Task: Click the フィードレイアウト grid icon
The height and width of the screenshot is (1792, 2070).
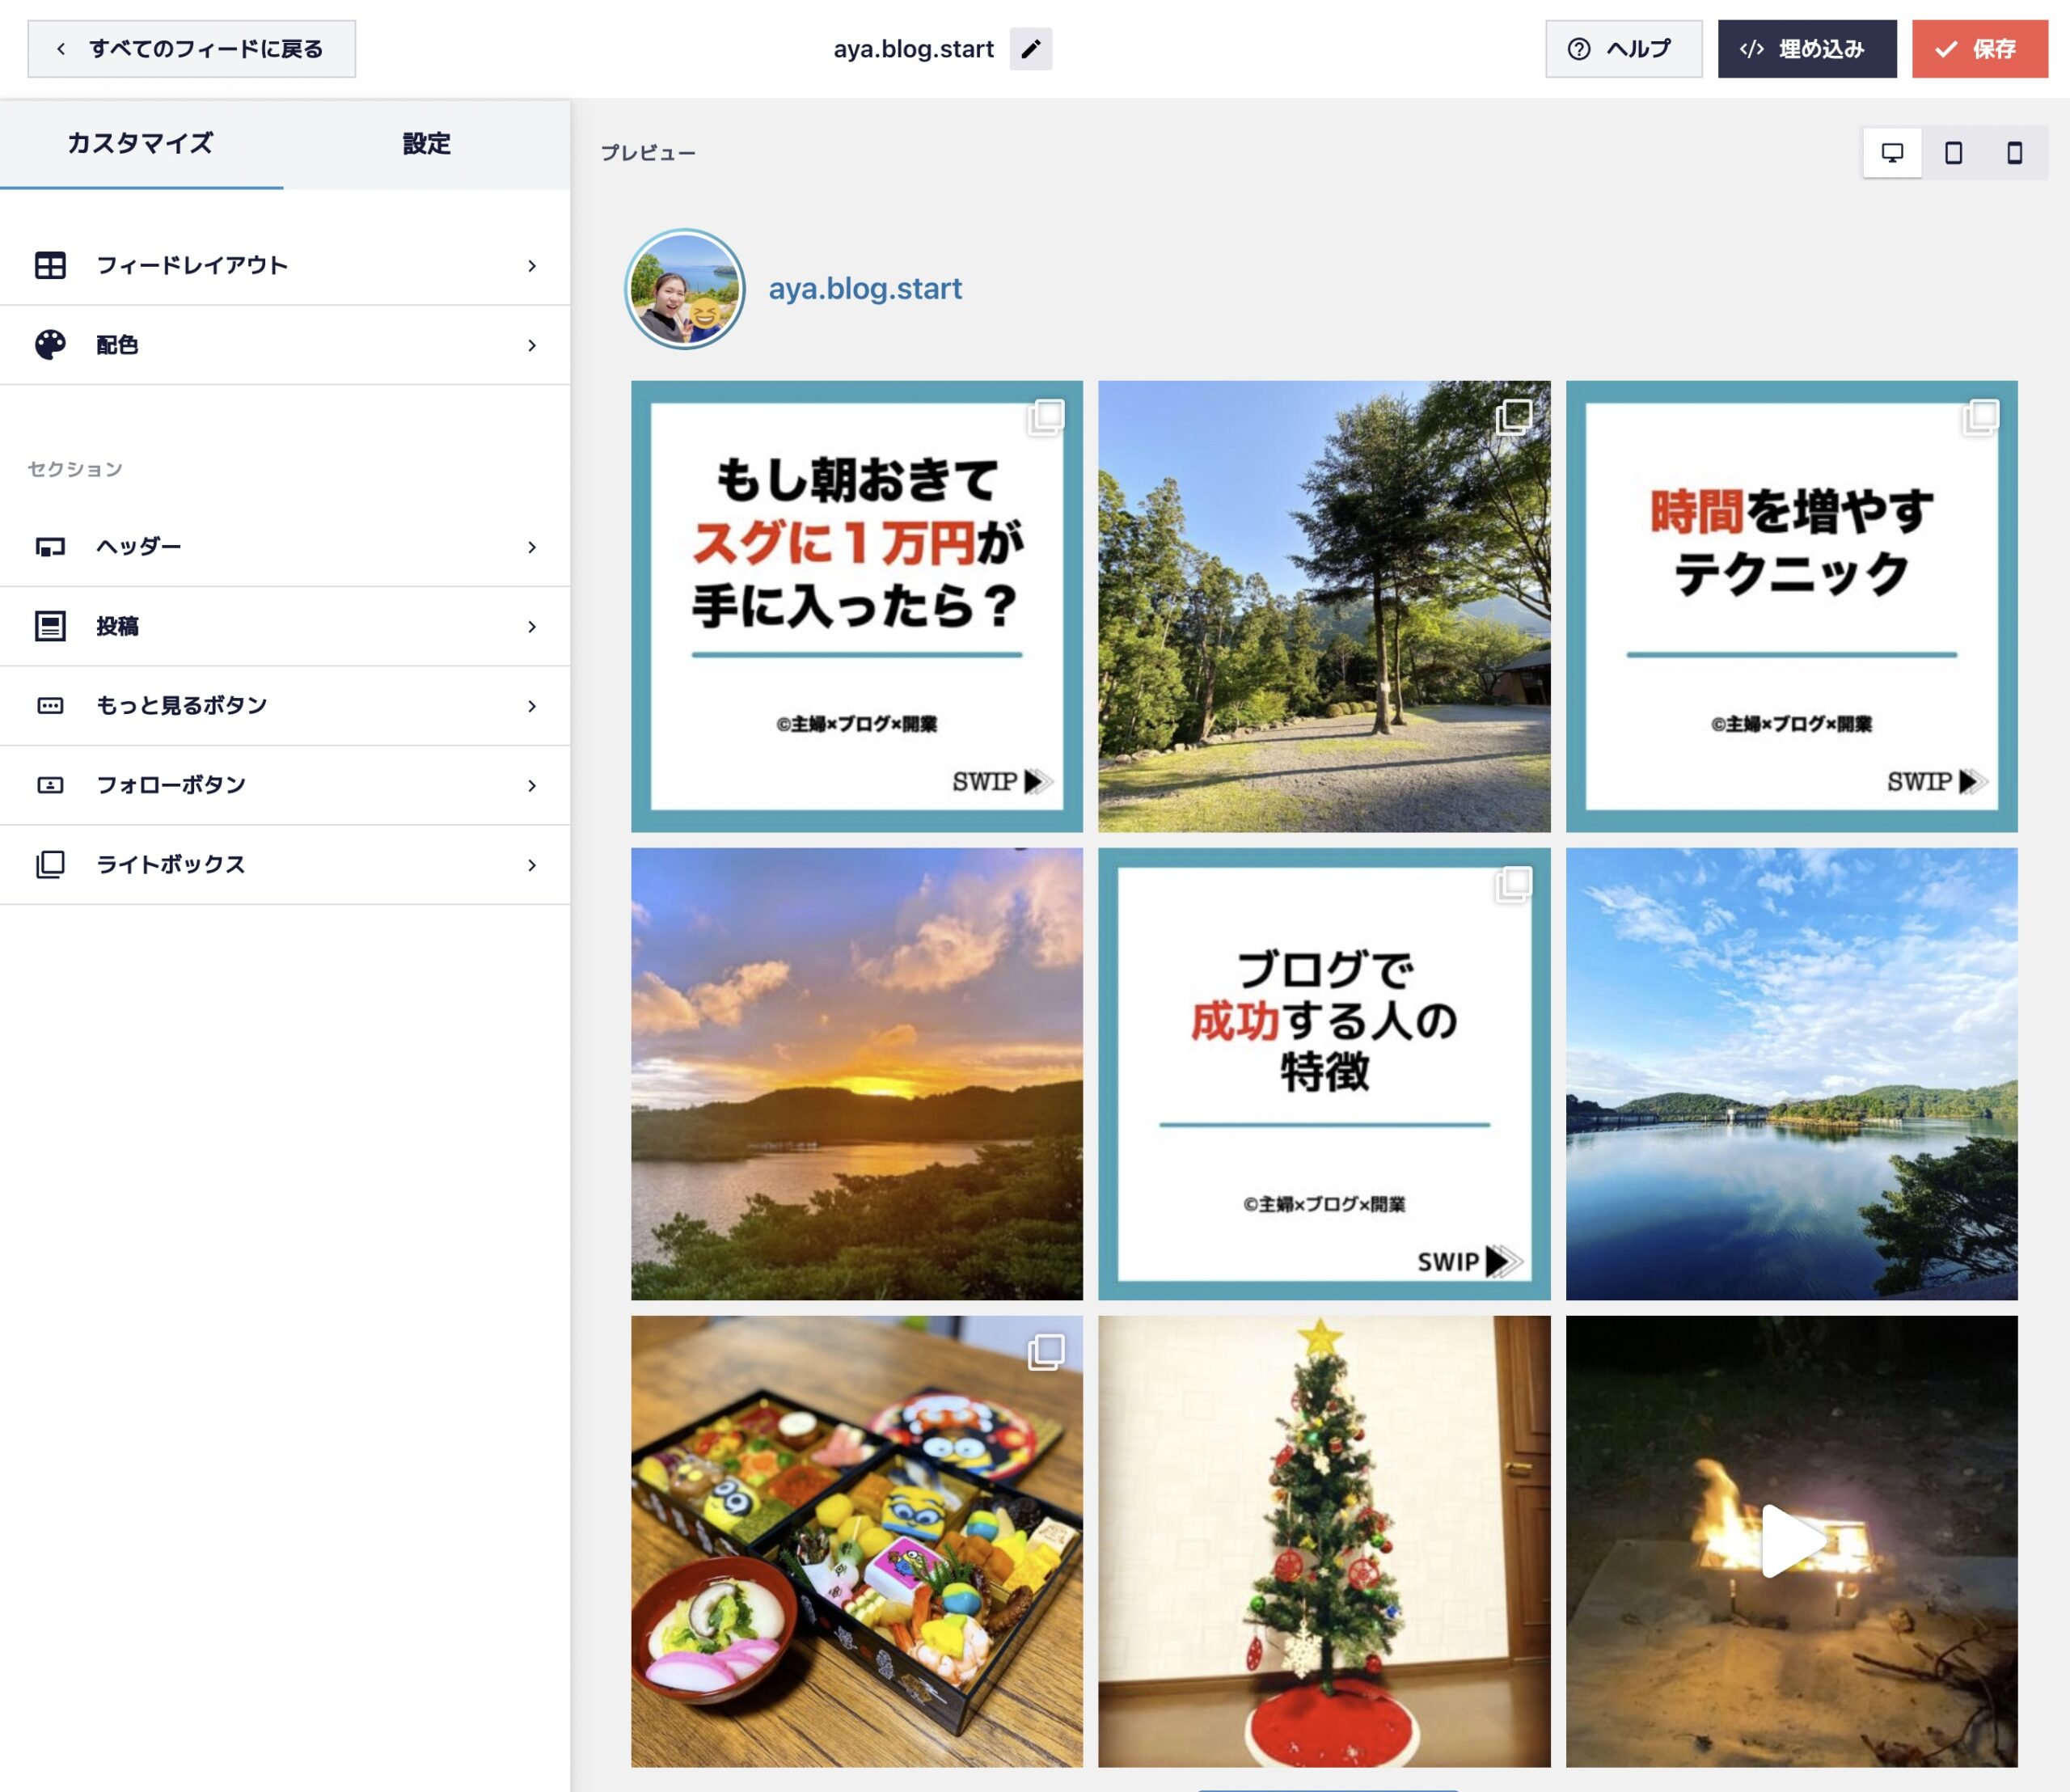Action: point(50,265)
